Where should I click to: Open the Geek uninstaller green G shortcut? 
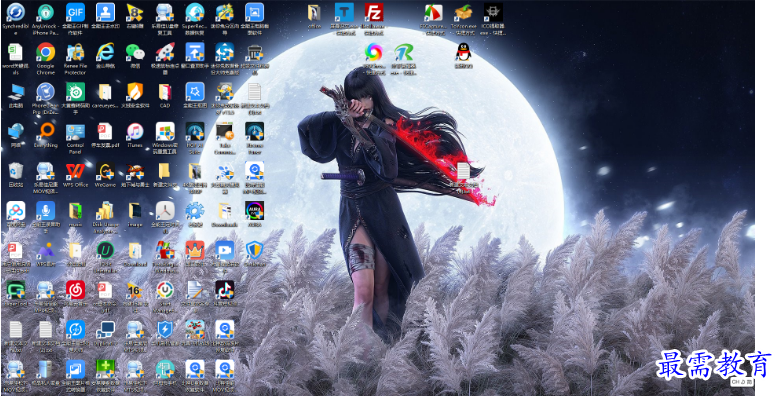(15, 290)
